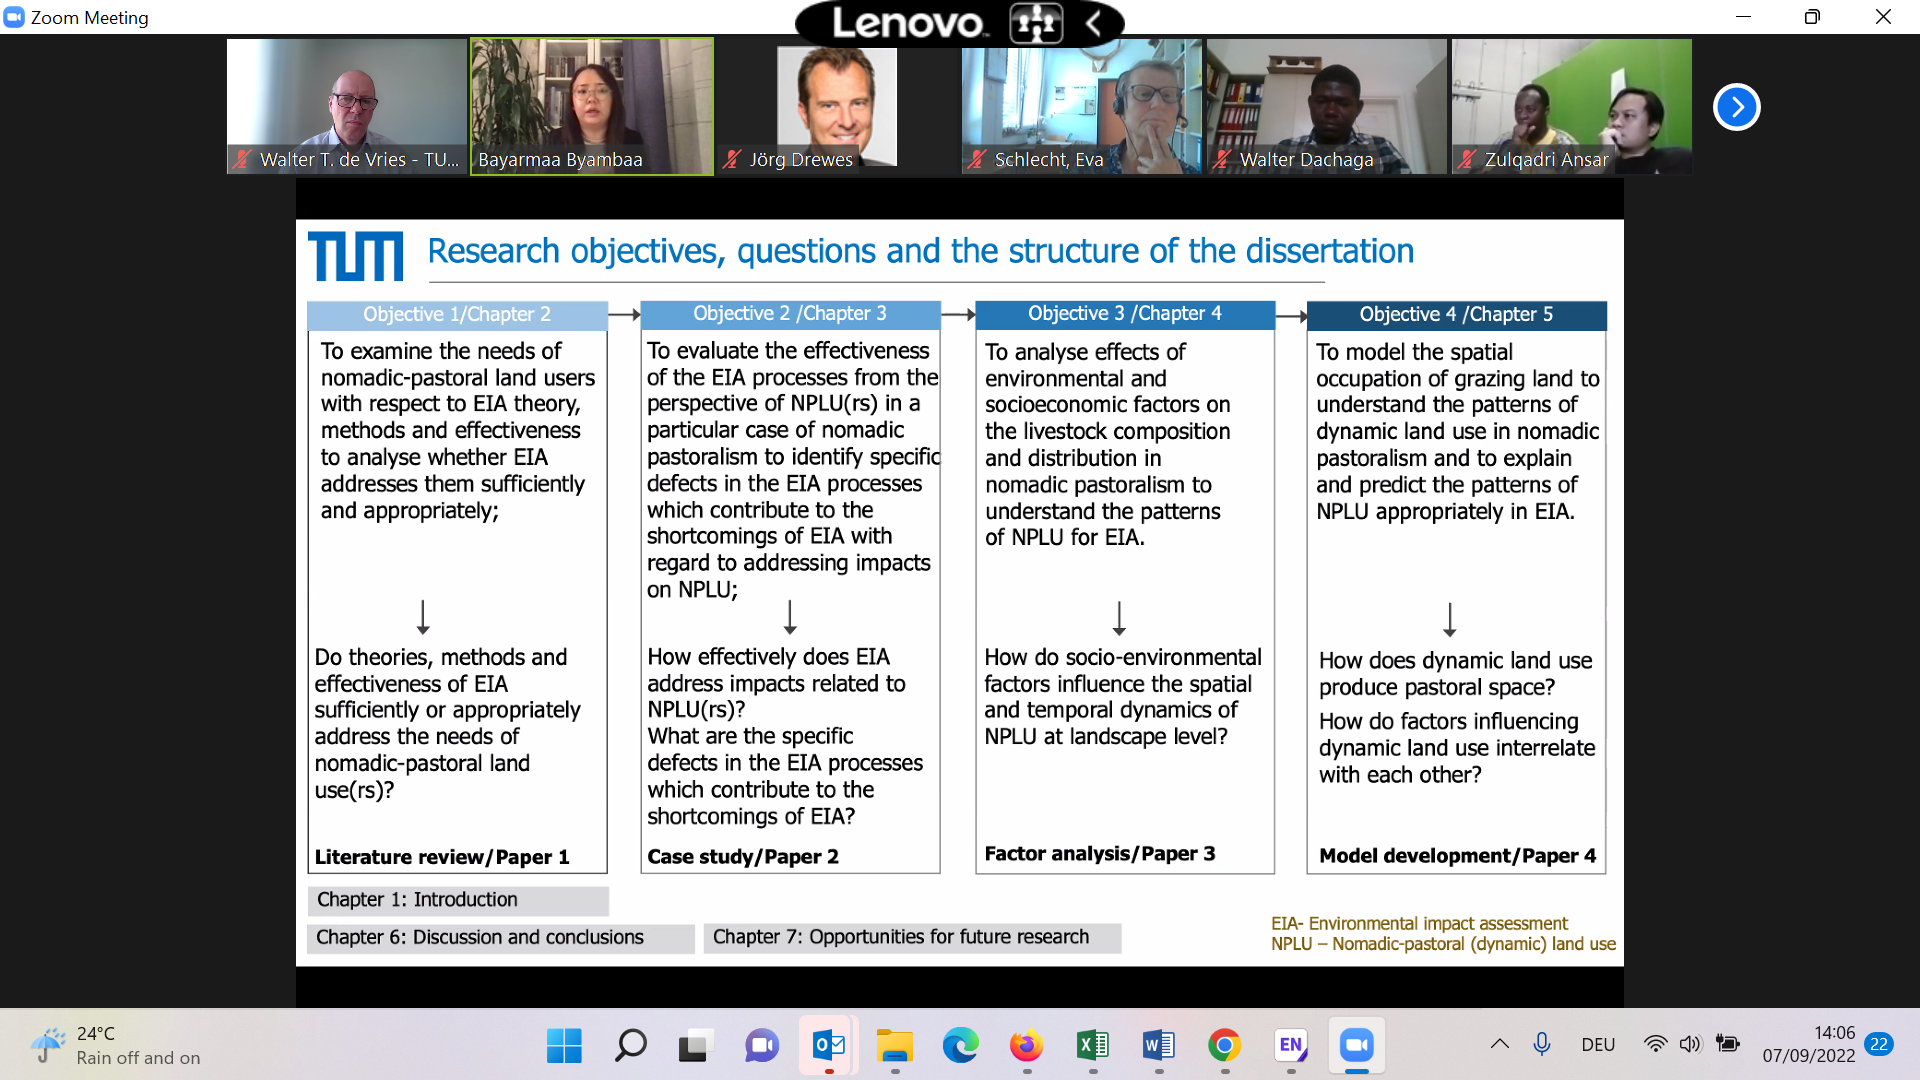Click the slide title 'Research objectives, questions...'

tap(921, 251)
